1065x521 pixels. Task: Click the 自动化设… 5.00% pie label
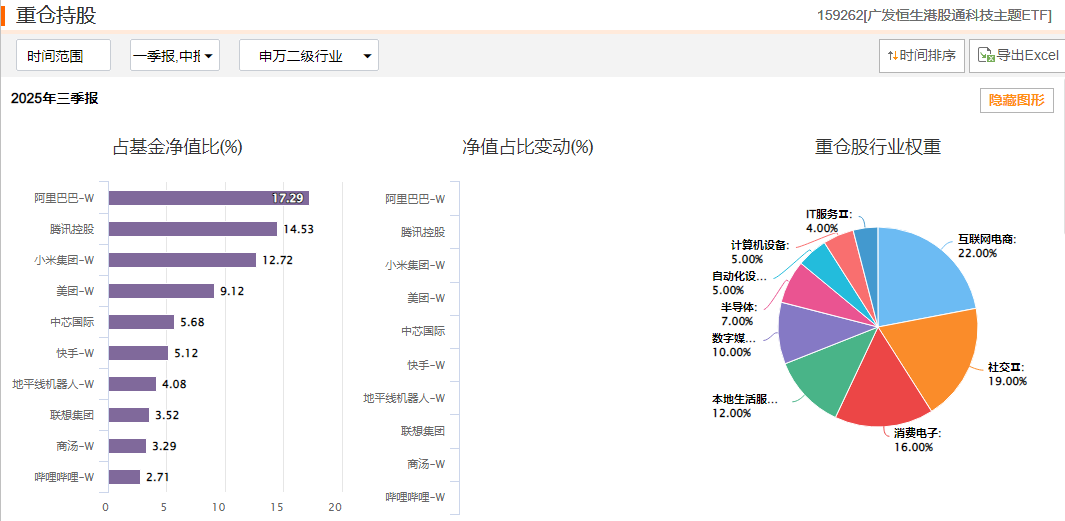point(739,283)
